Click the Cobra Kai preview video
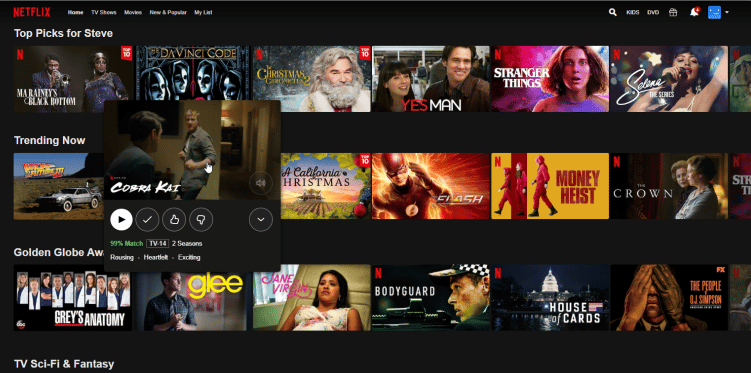Image resolution: width=751 pixels, height=373 pixels. tap(192, 150)
